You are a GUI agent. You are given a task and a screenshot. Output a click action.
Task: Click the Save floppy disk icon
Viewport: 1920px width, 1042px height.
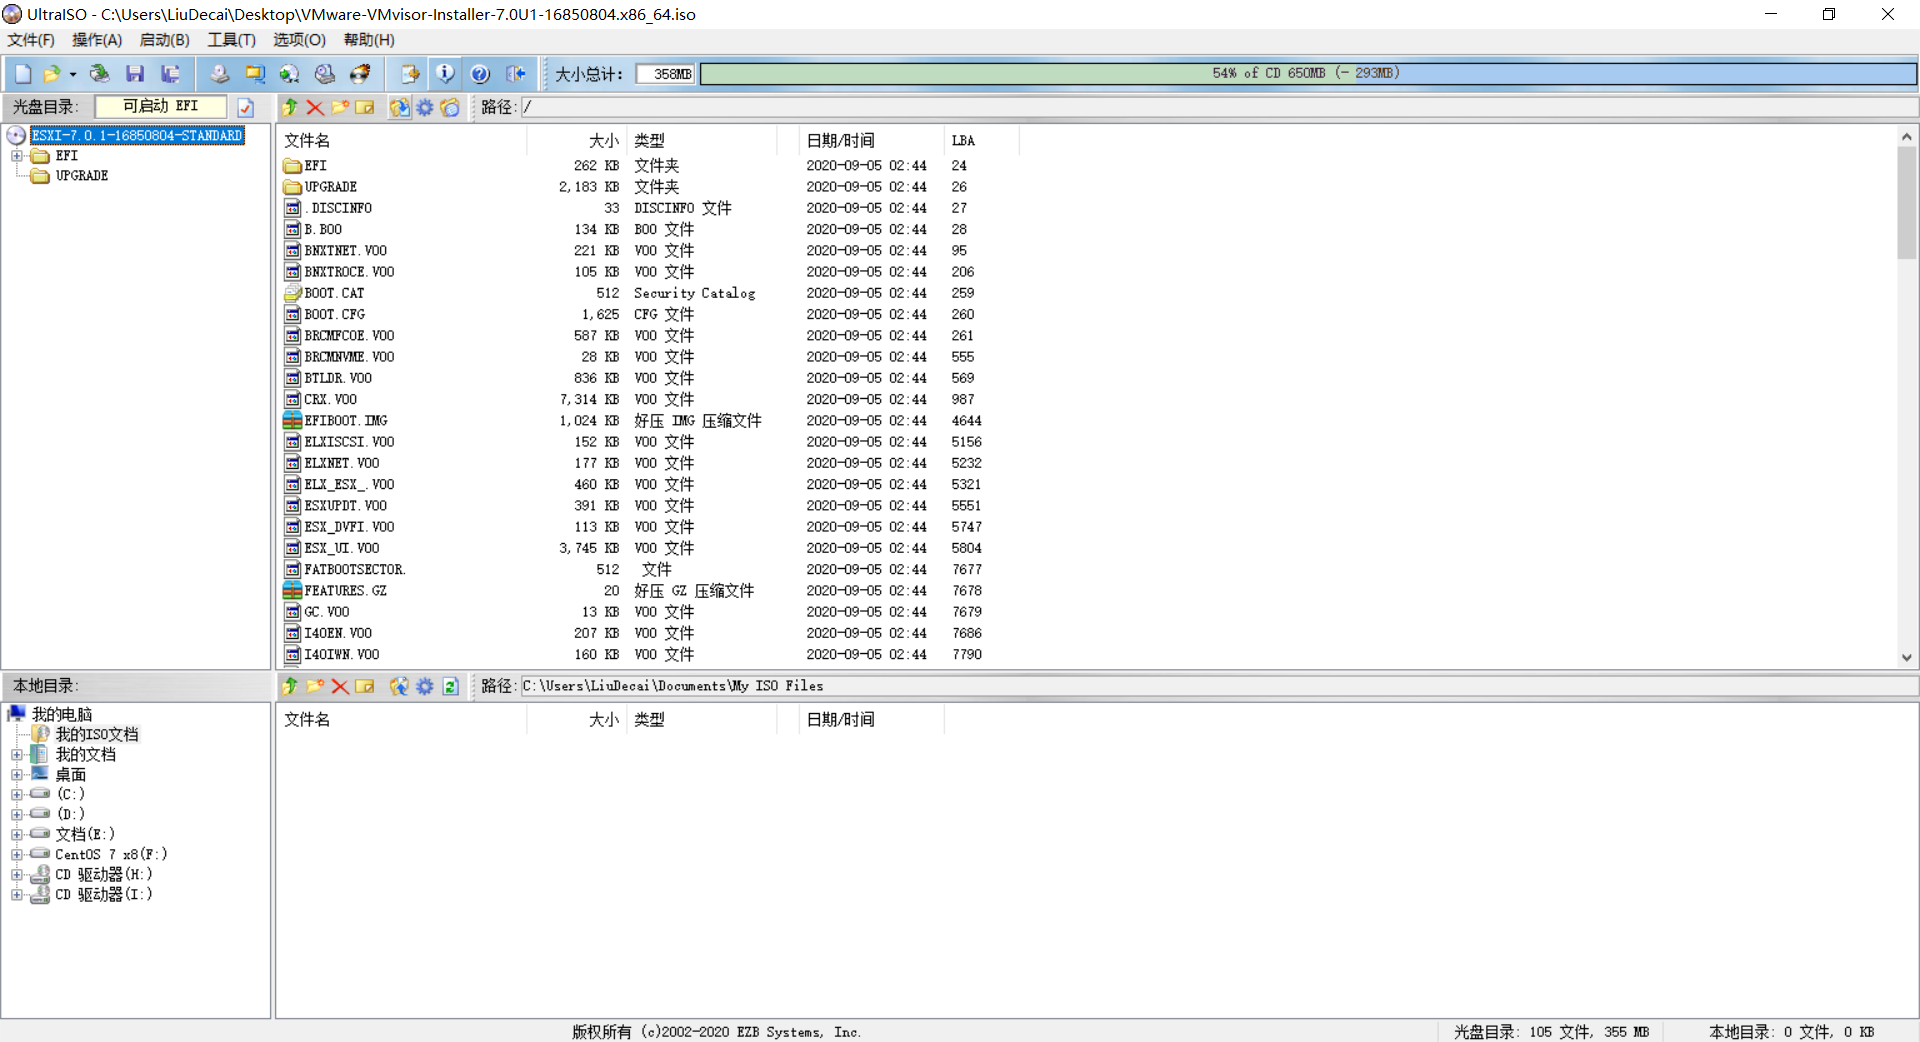135,74
